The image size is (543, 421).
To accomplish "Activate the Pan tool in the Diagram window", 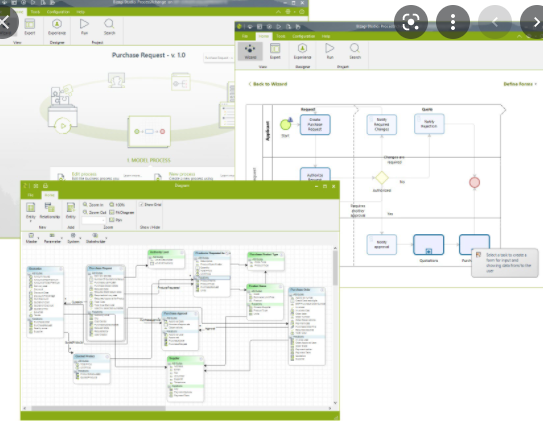I will (116, 220).
